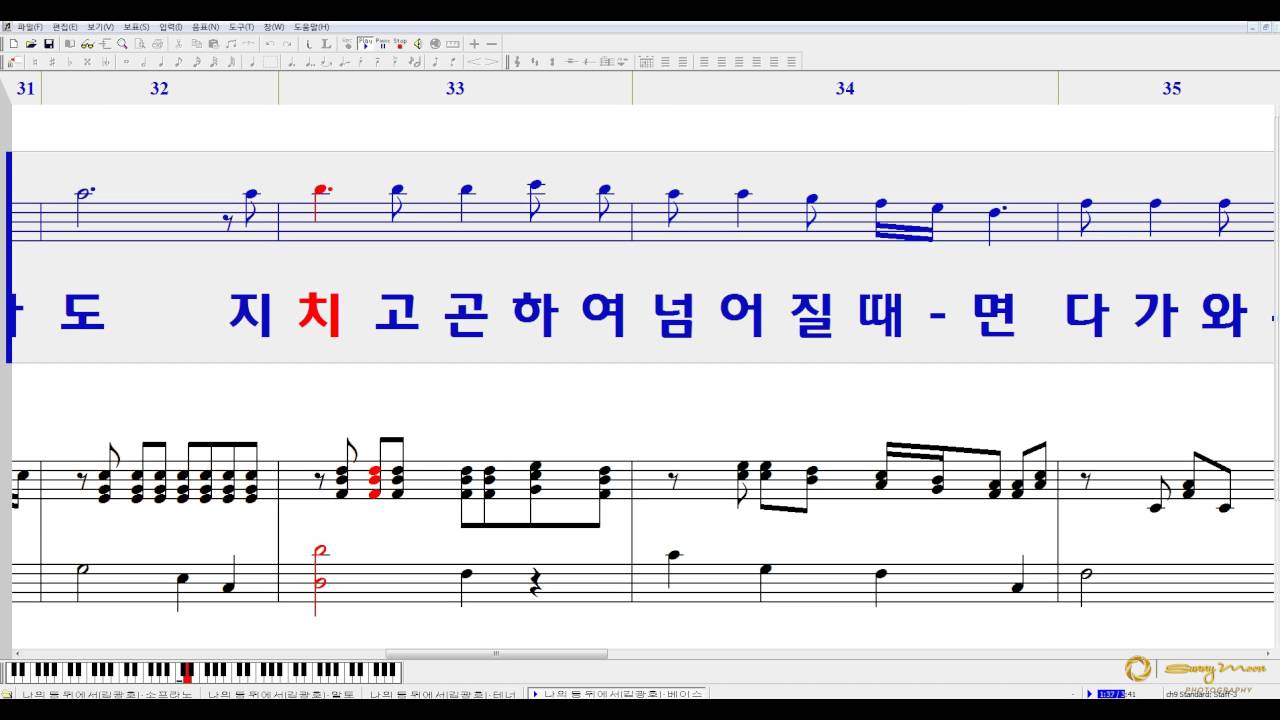The image size is (1280, 720).
Task: Open the 파일(F) menu
Action: [x=30, y=27]
